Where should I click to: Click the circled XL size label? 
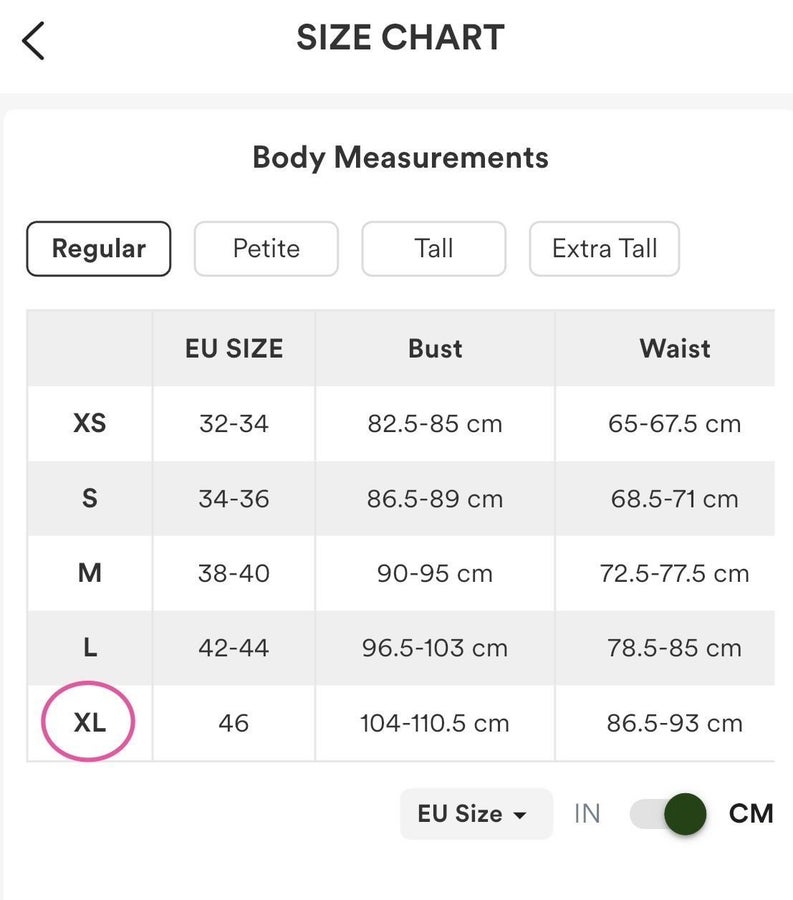90,722
